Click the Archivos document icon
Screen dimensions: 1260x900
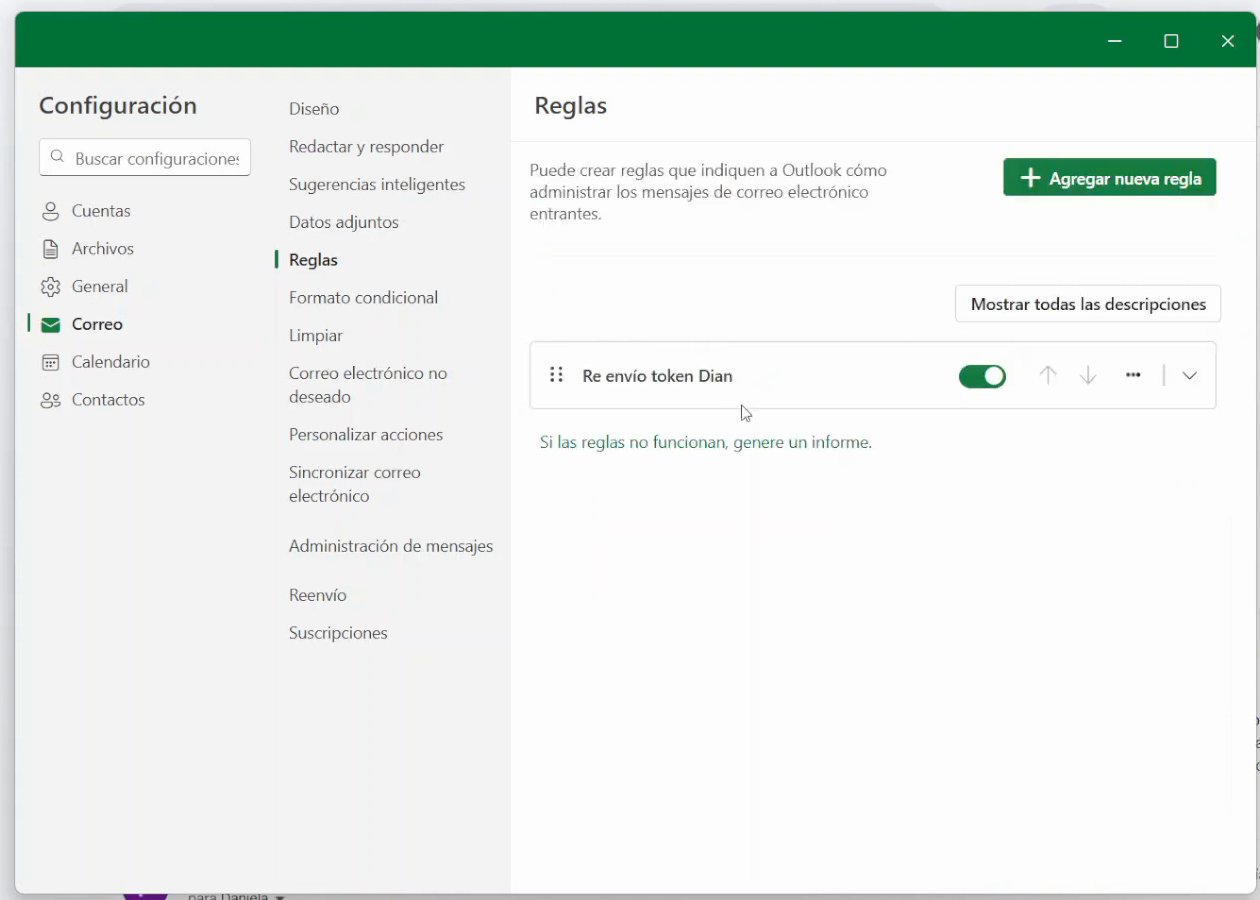[x=50, y=249]
